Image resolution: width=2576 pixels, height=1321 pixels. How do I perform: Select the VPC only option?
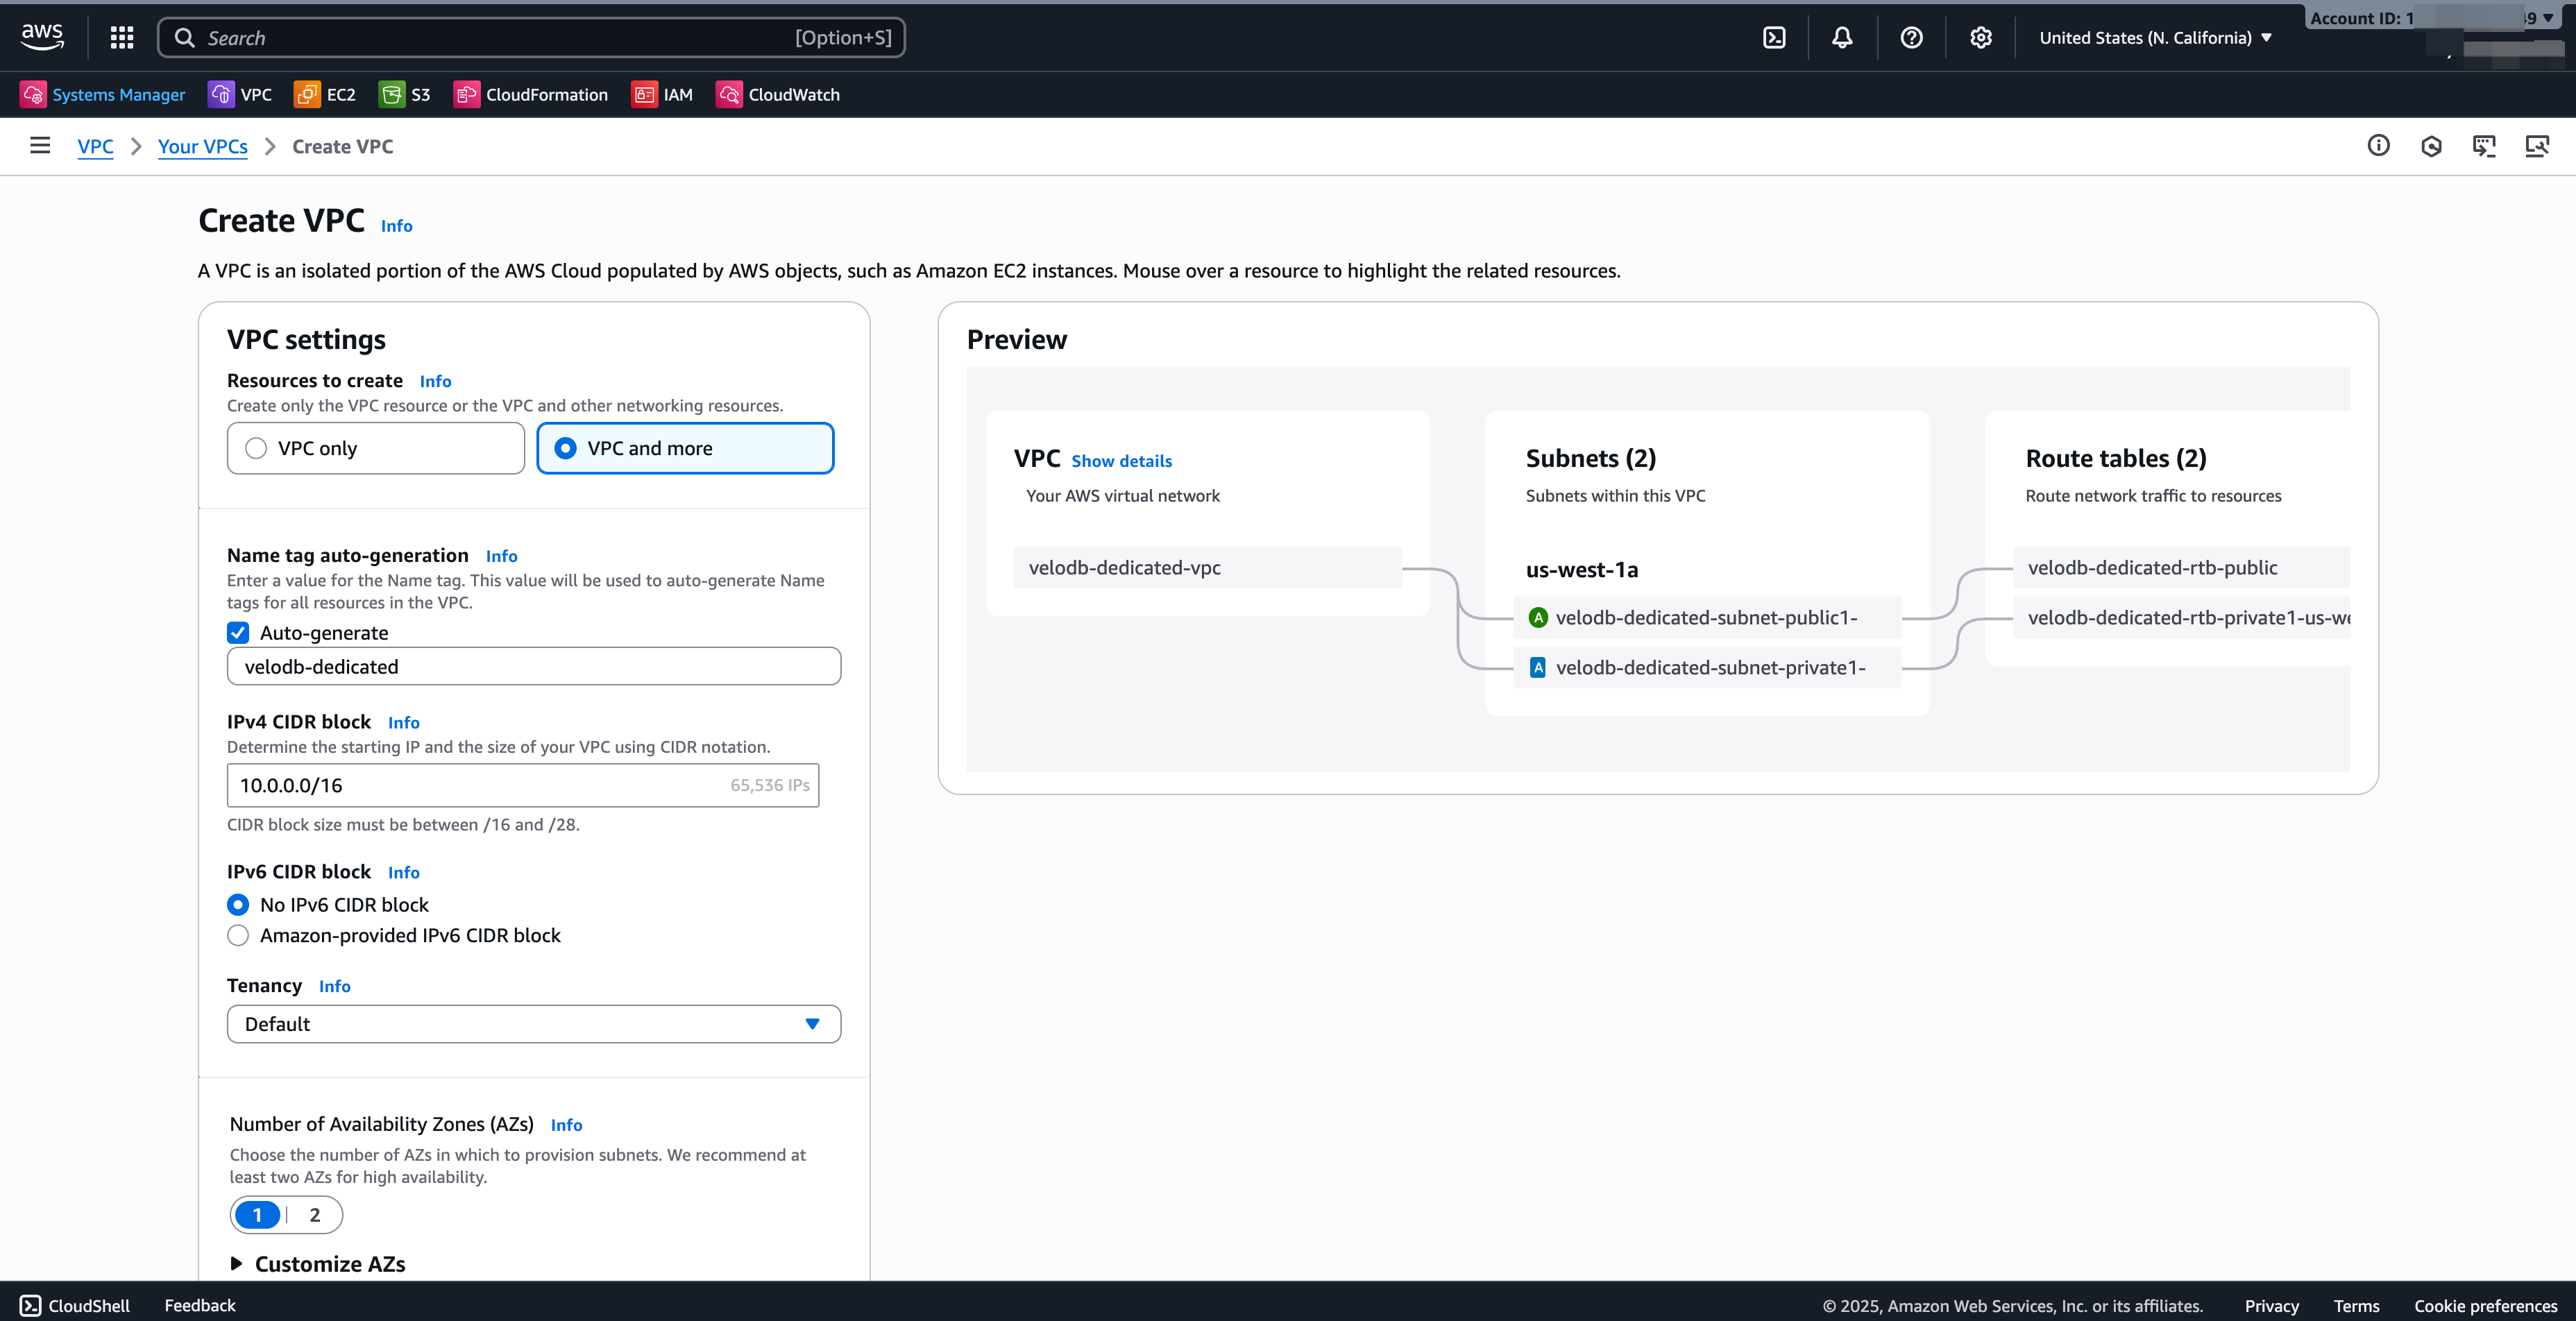click(255, 448)
